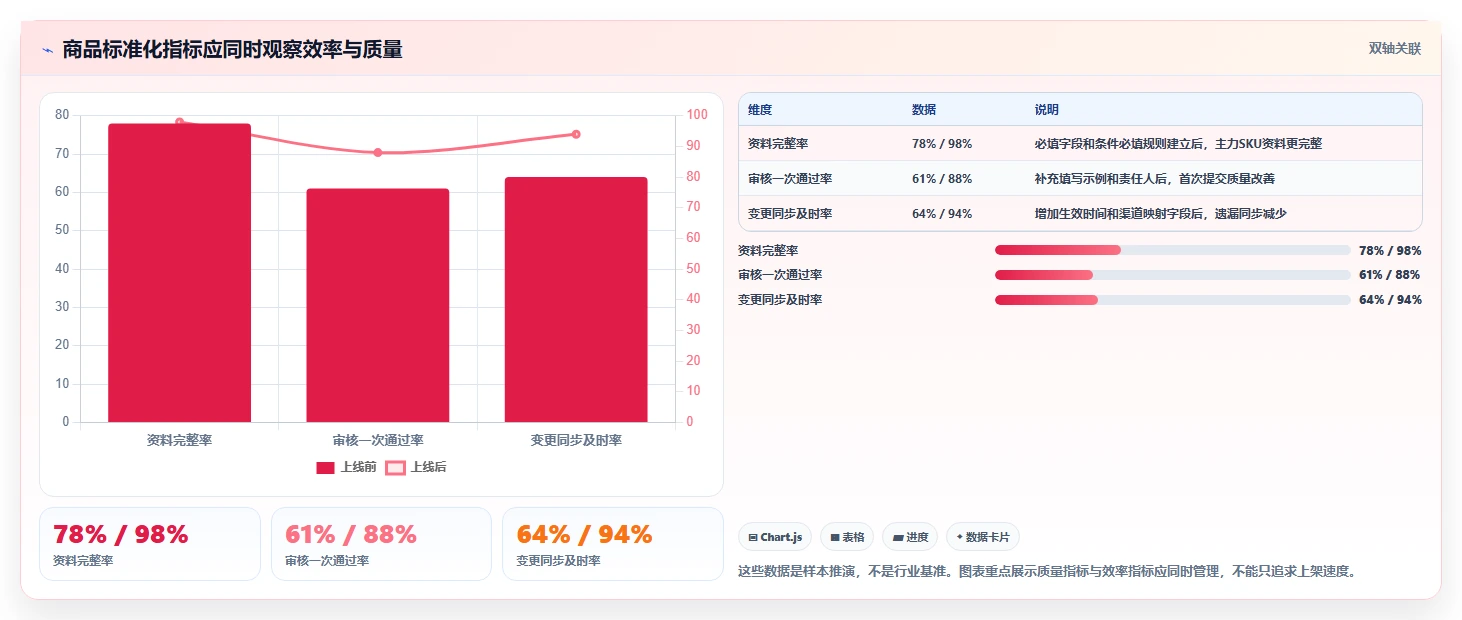Click the 双轴关联 label in header
Viewport: 1462px width, 620px height.
[x=1395, y=49]
